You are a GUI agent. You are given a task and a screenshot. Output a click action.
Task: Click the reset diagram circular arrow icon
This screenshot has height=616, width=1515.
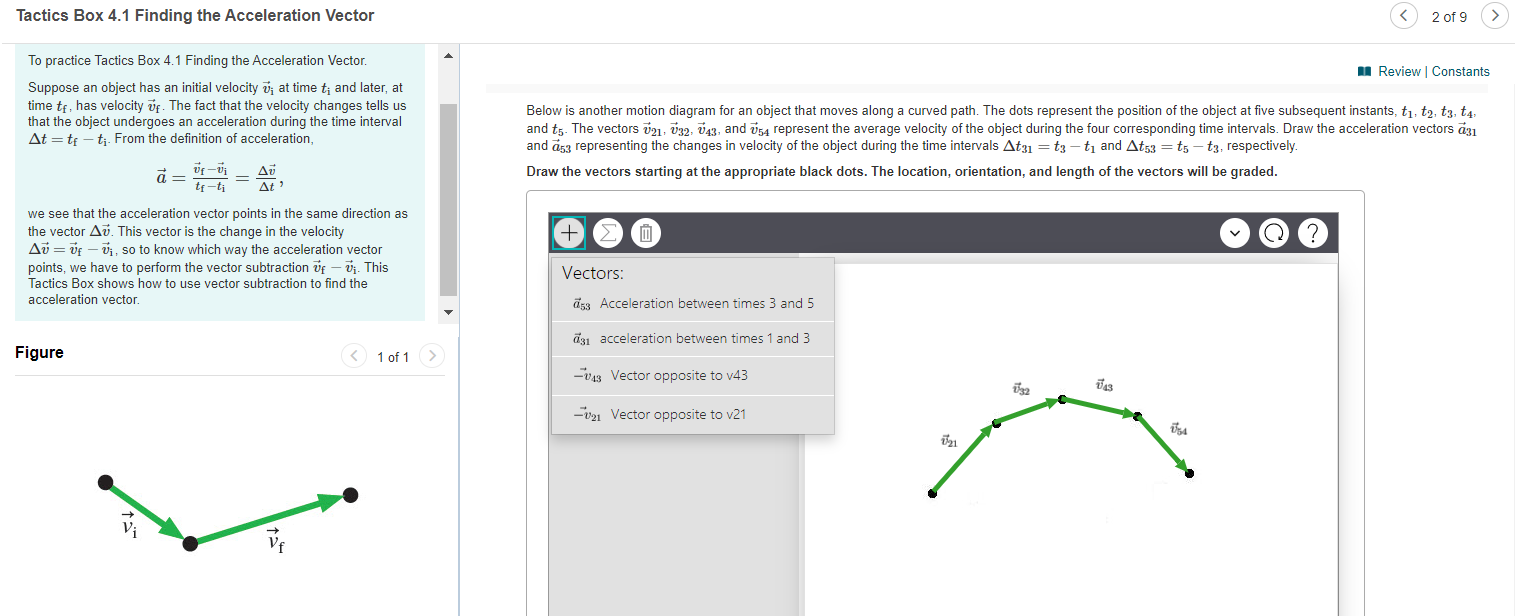click(x=1274, y=232)
